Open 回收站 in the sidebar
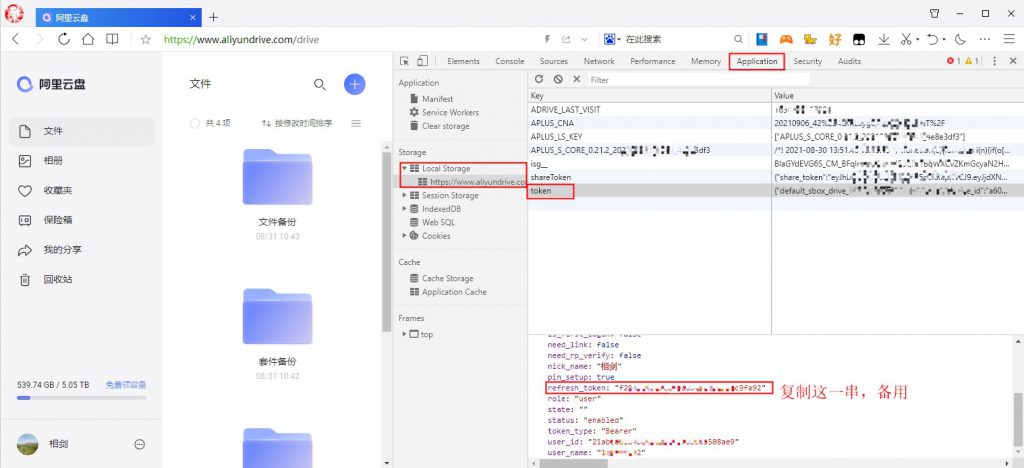The height and width of the screenshot is (468, 1024). point(57,279)
